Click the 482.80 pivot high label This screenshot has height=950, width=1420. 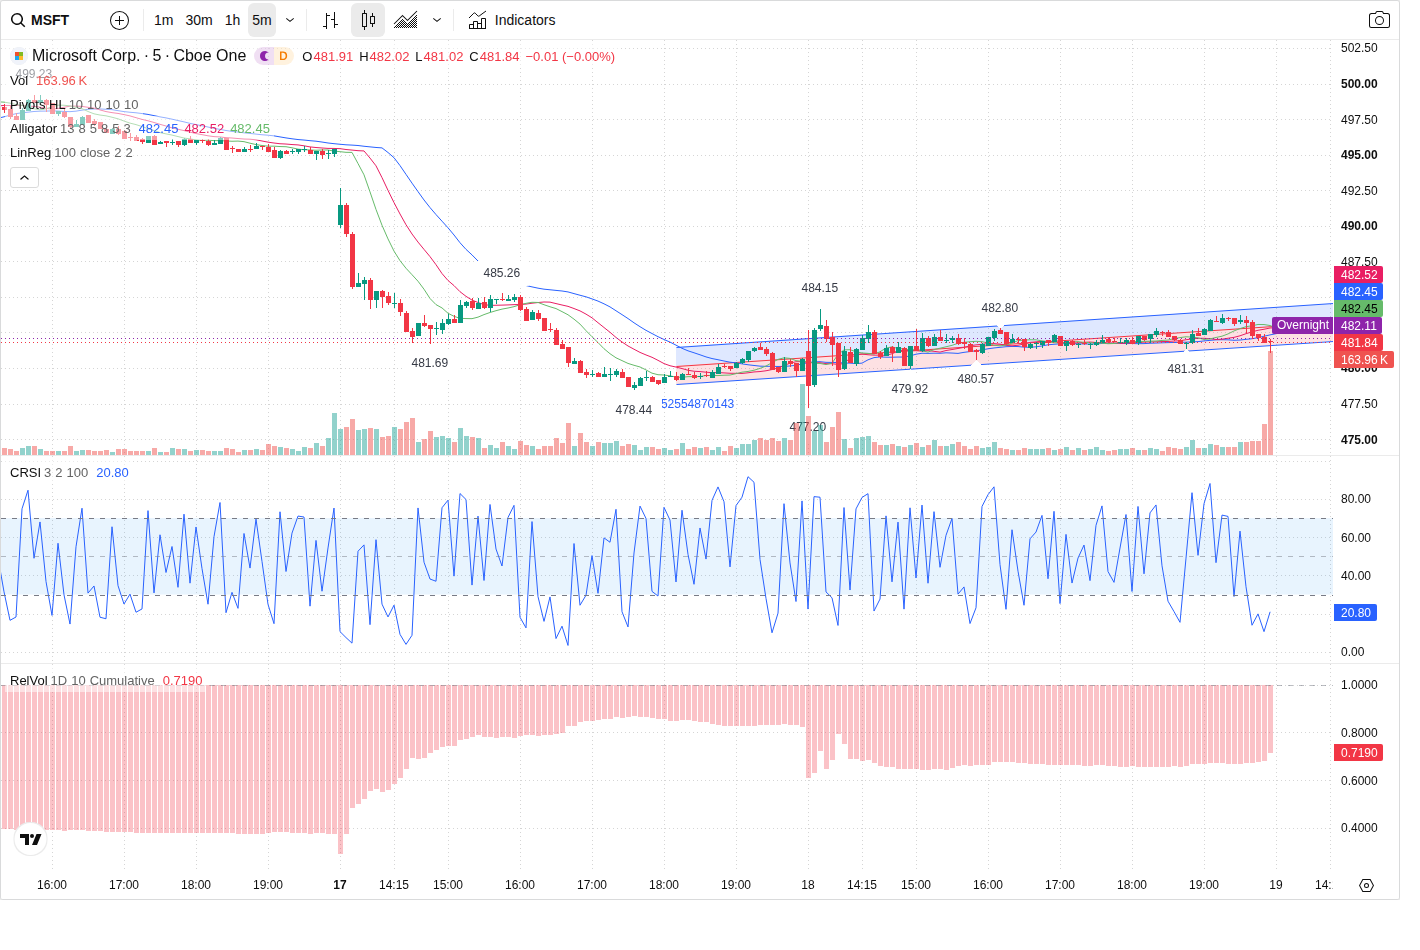(999, 308)
